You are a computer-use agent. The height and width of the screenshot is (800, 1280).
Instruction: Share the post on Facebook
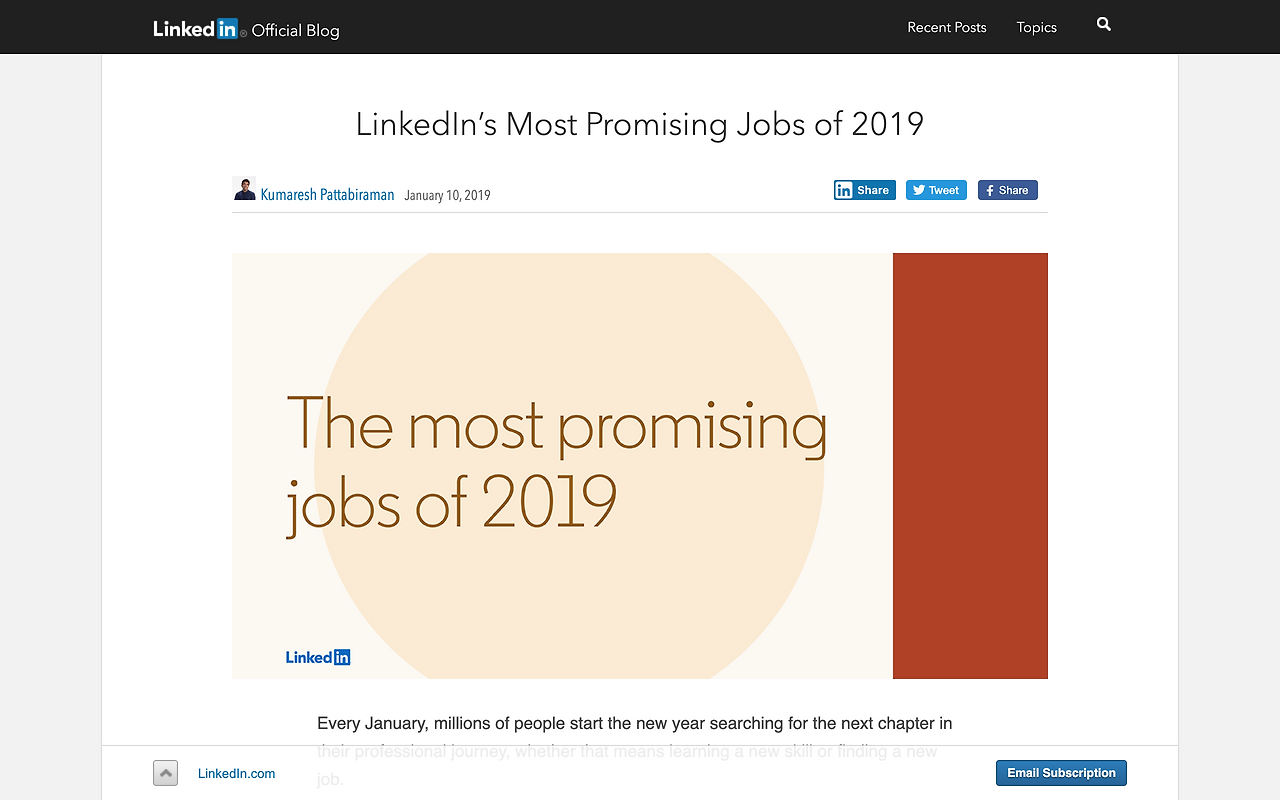[1007, 190]
